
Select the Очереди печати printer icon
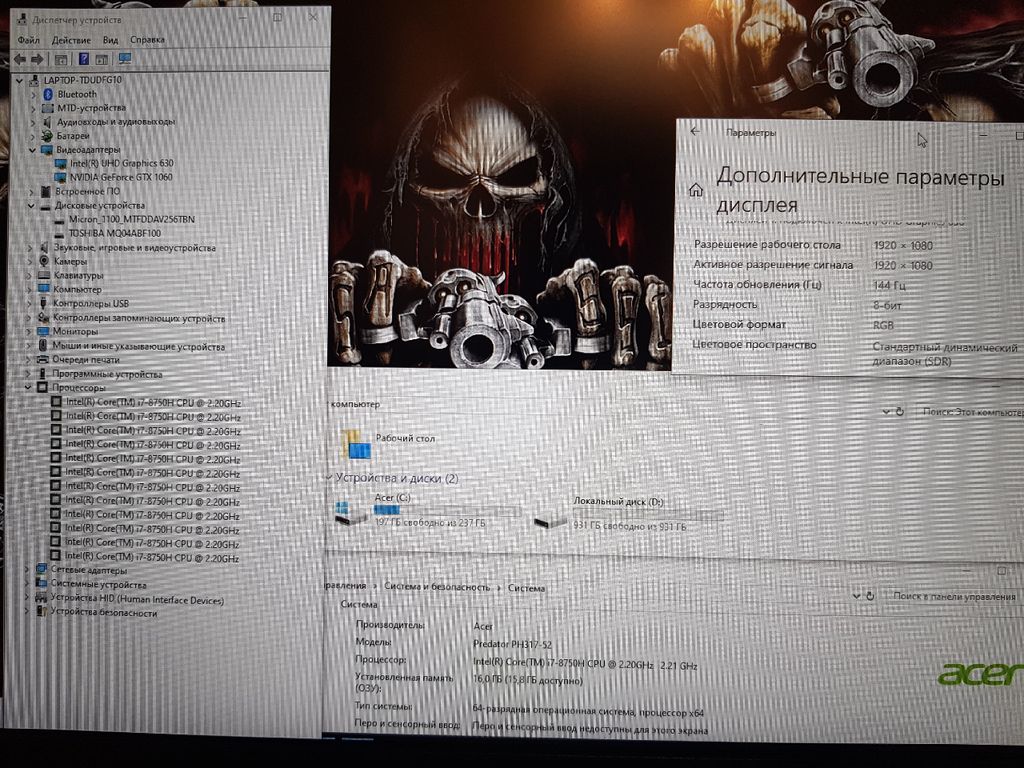pos(42,360)
